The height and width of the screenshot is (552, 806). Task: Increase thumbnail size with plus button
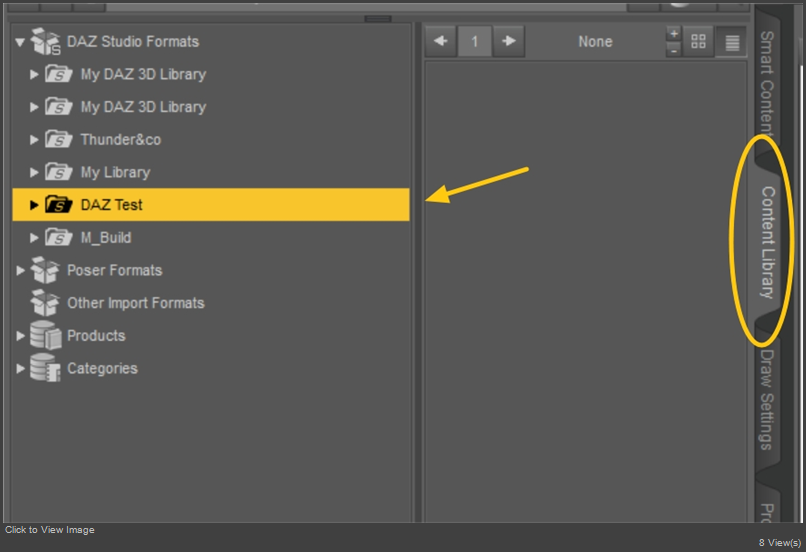pos(673,34)
